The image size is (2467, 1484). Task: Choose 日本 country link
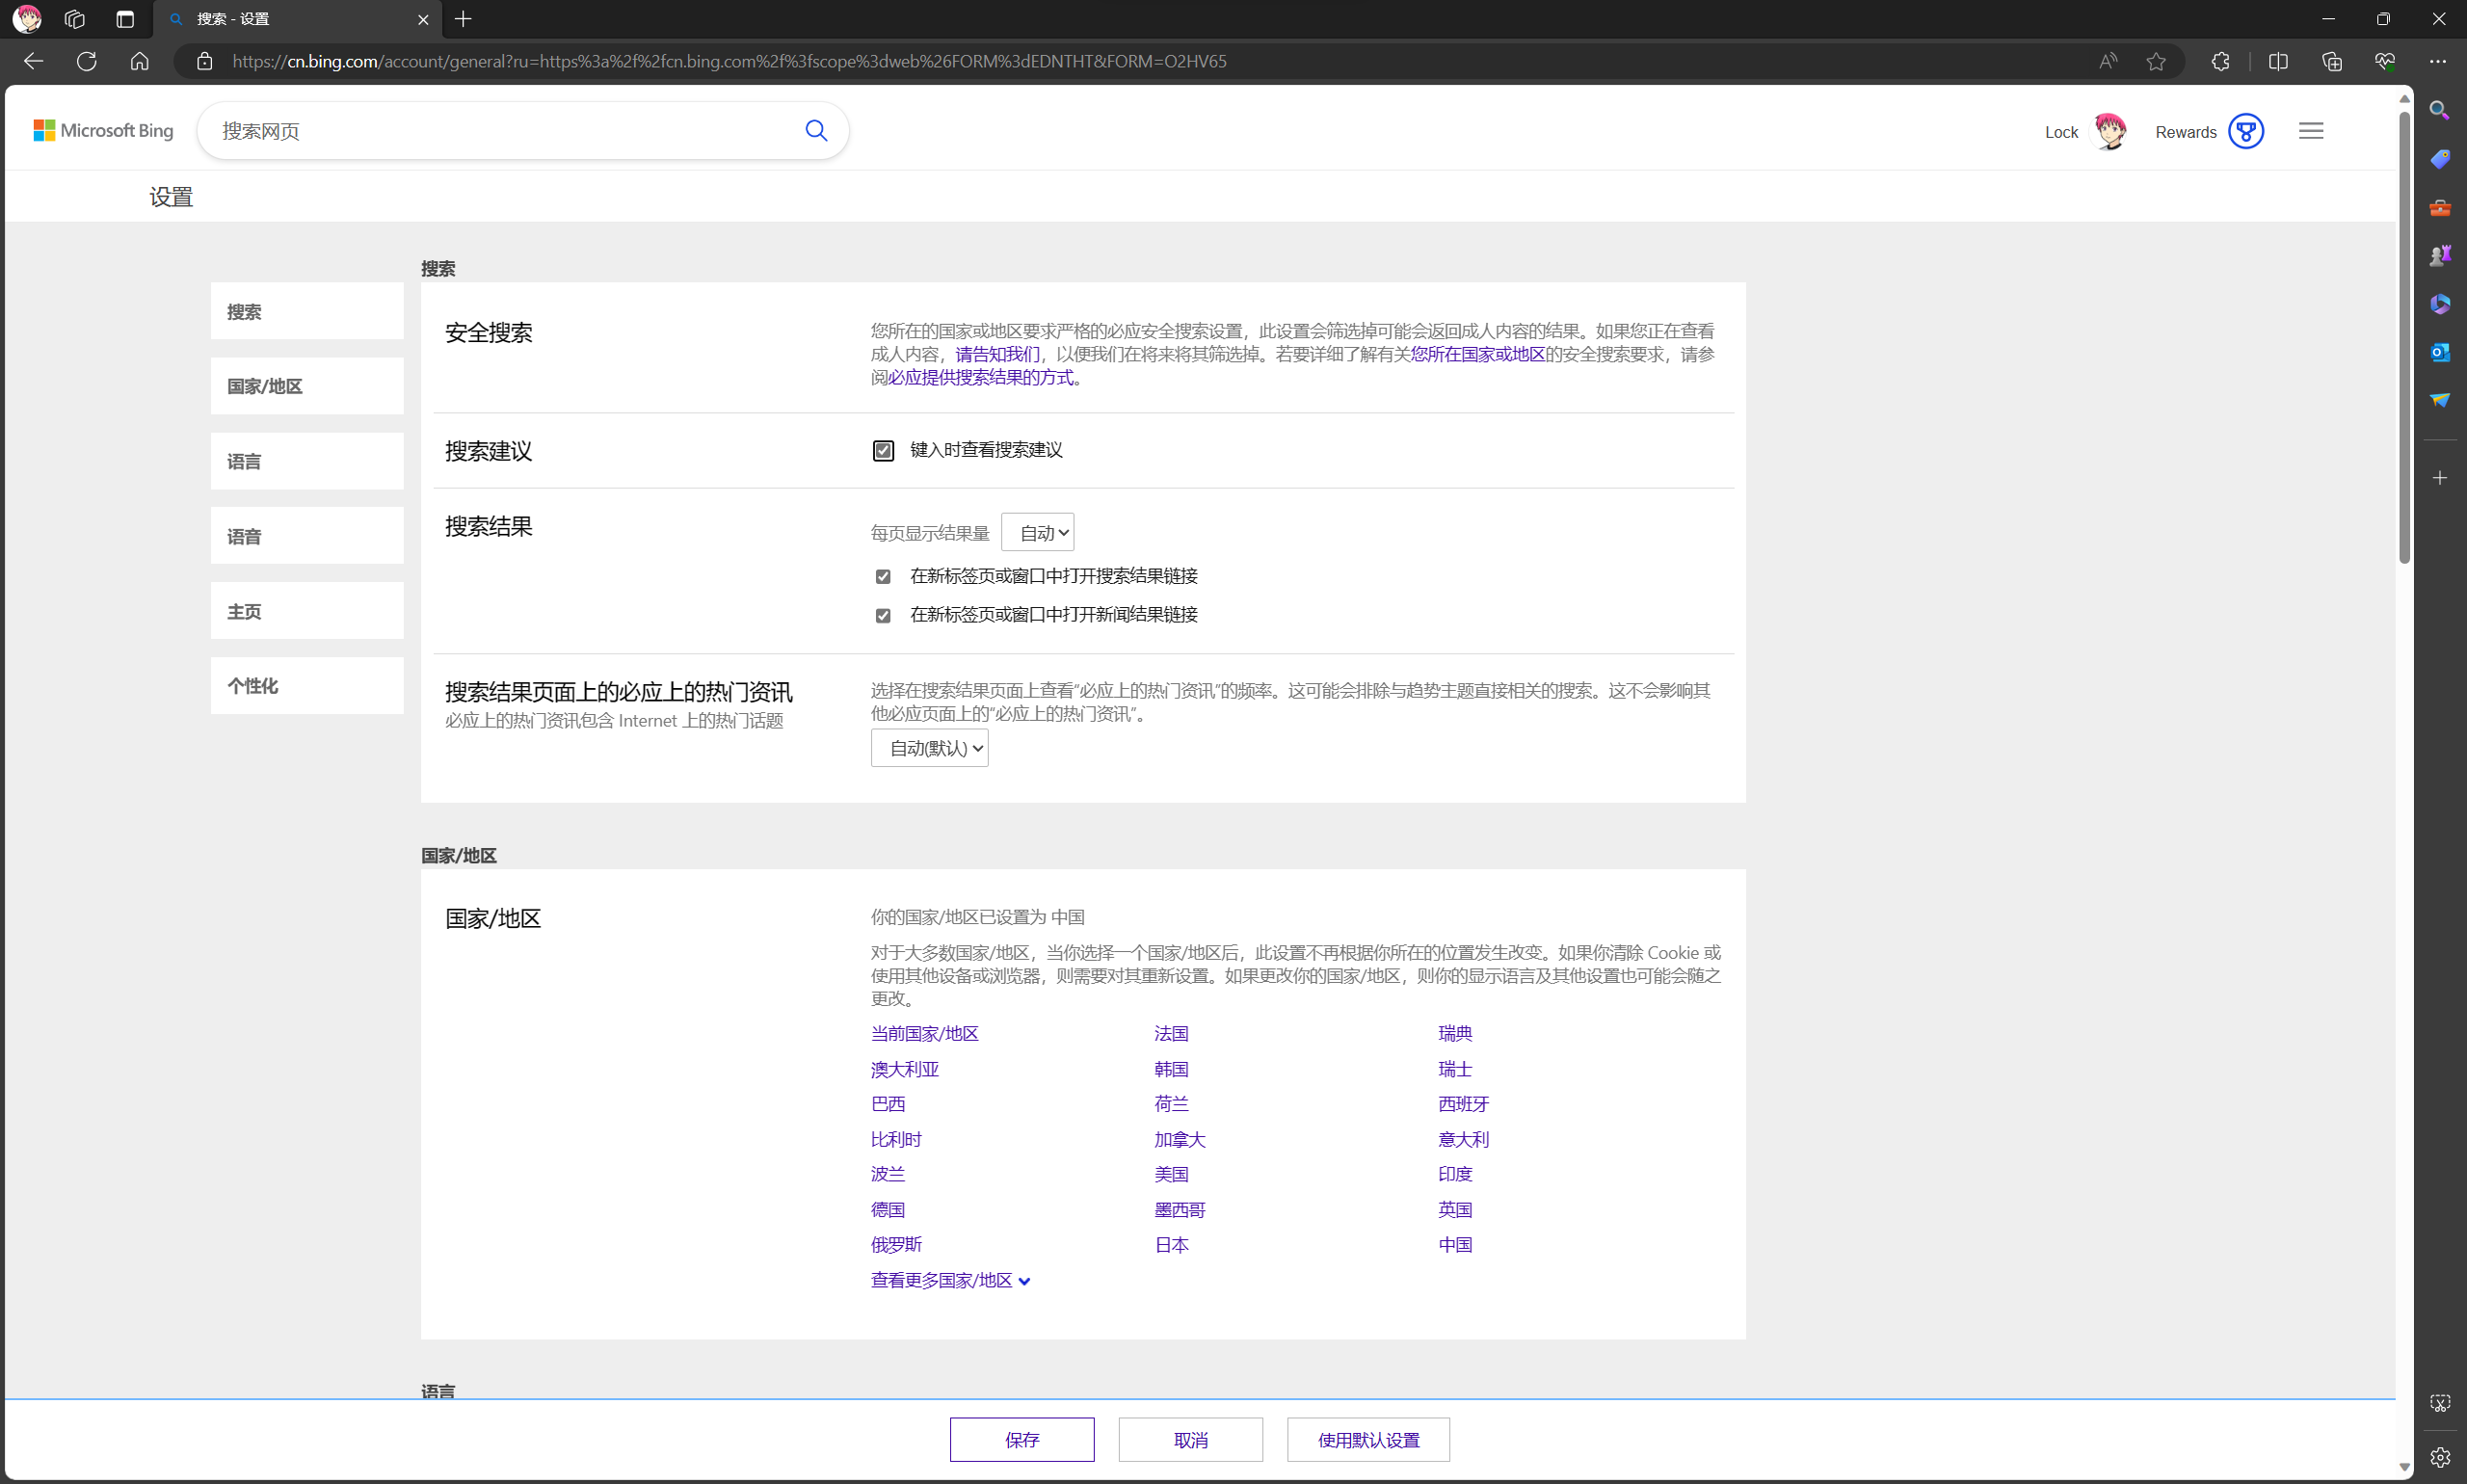click(x=1171, y=1245)
